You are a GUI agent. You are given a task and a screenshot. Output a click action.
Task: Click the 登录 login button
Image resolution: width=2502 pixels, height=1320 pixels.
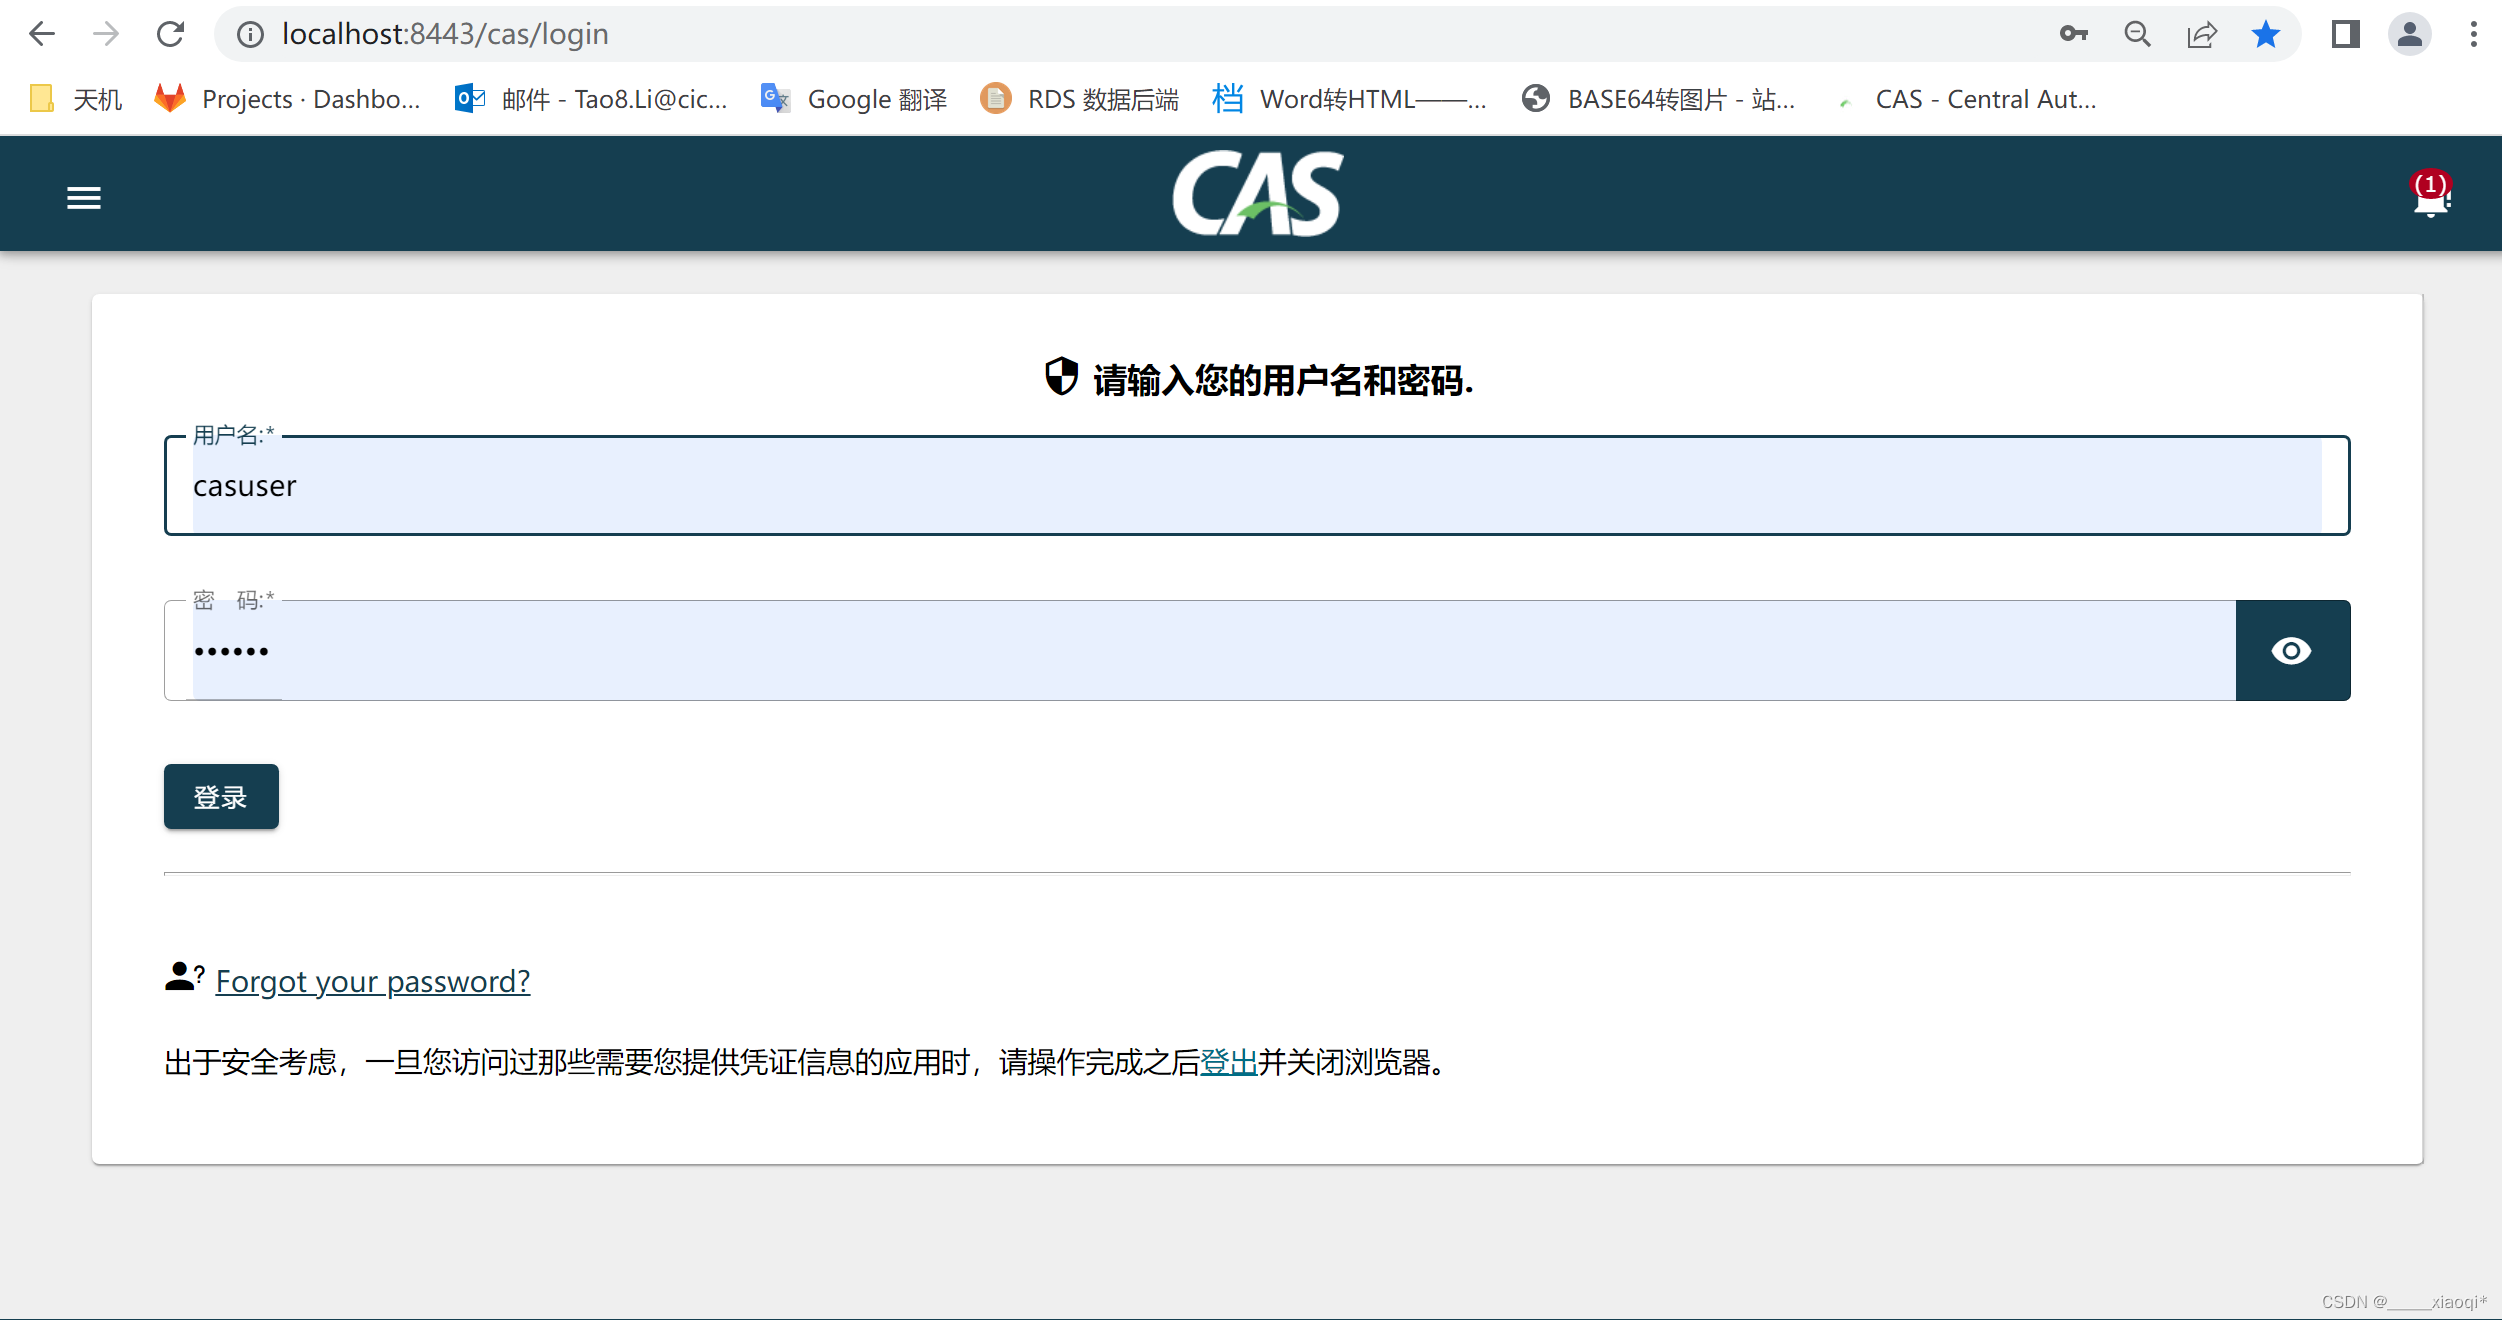[221, 797]
